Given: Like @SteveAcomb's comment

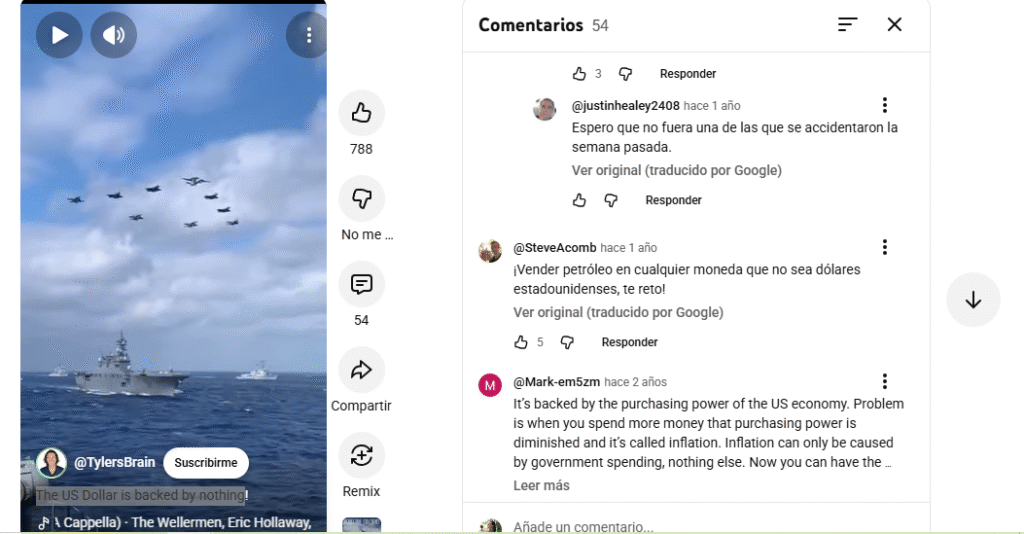Looking at the screenshot, I should [x=521, y=342].
